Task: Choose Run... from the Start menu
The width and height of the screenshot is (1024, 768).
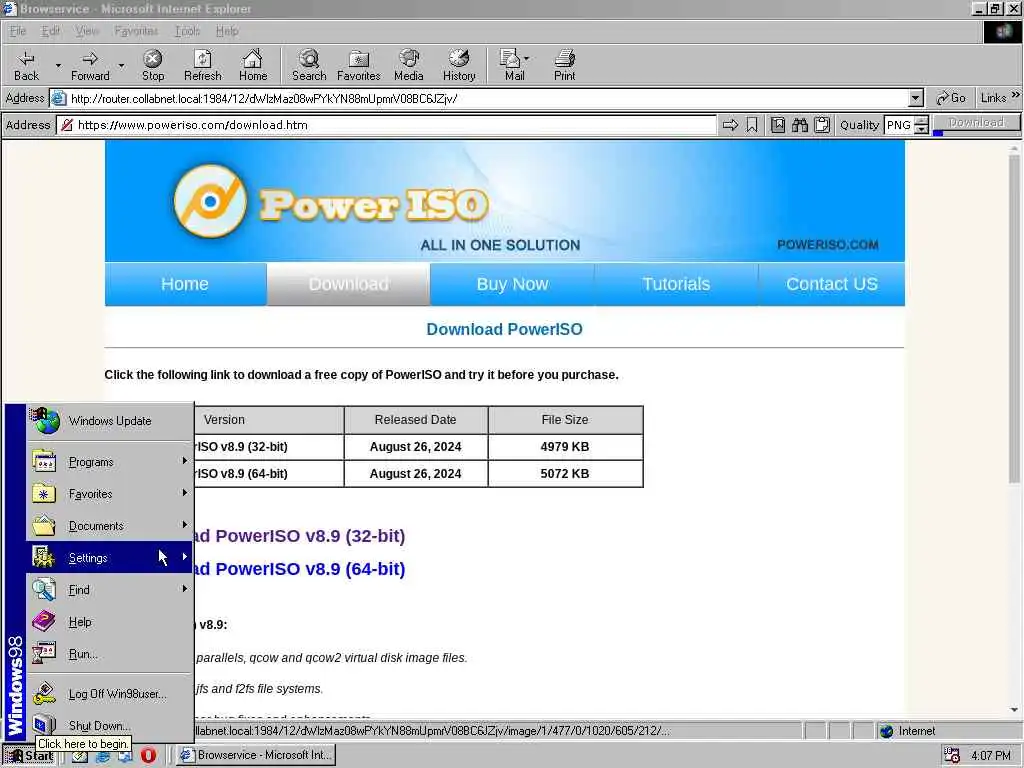Action: 110,654
